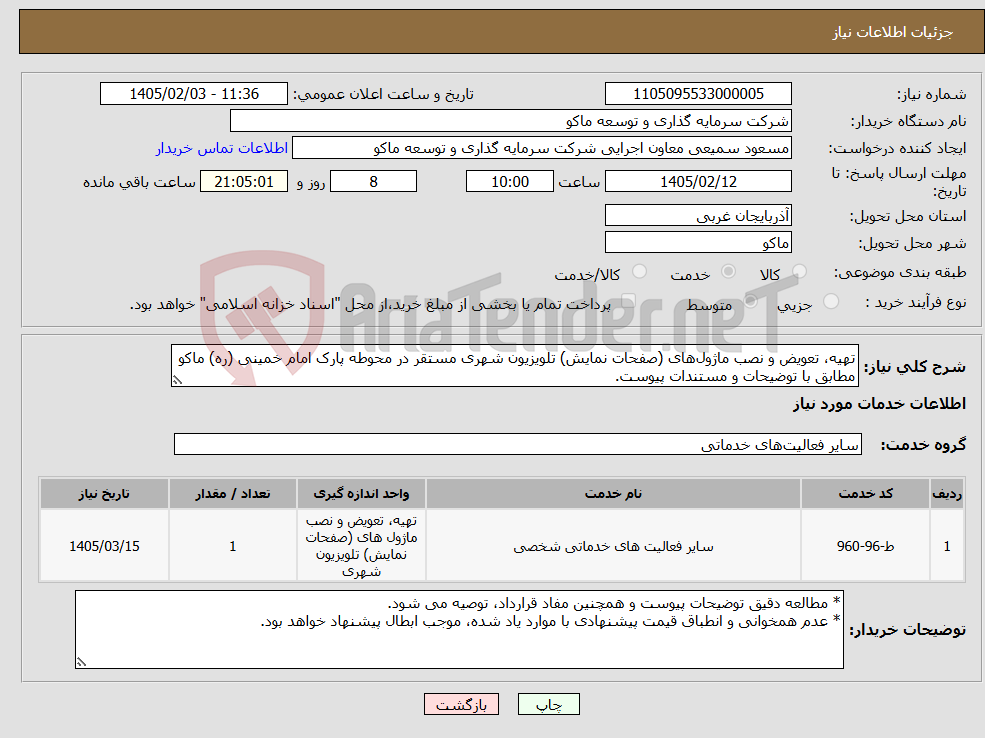The width and height of the screenshot is (985, 738).
Task: Click the request creator name field
Action: coord(541,148)
